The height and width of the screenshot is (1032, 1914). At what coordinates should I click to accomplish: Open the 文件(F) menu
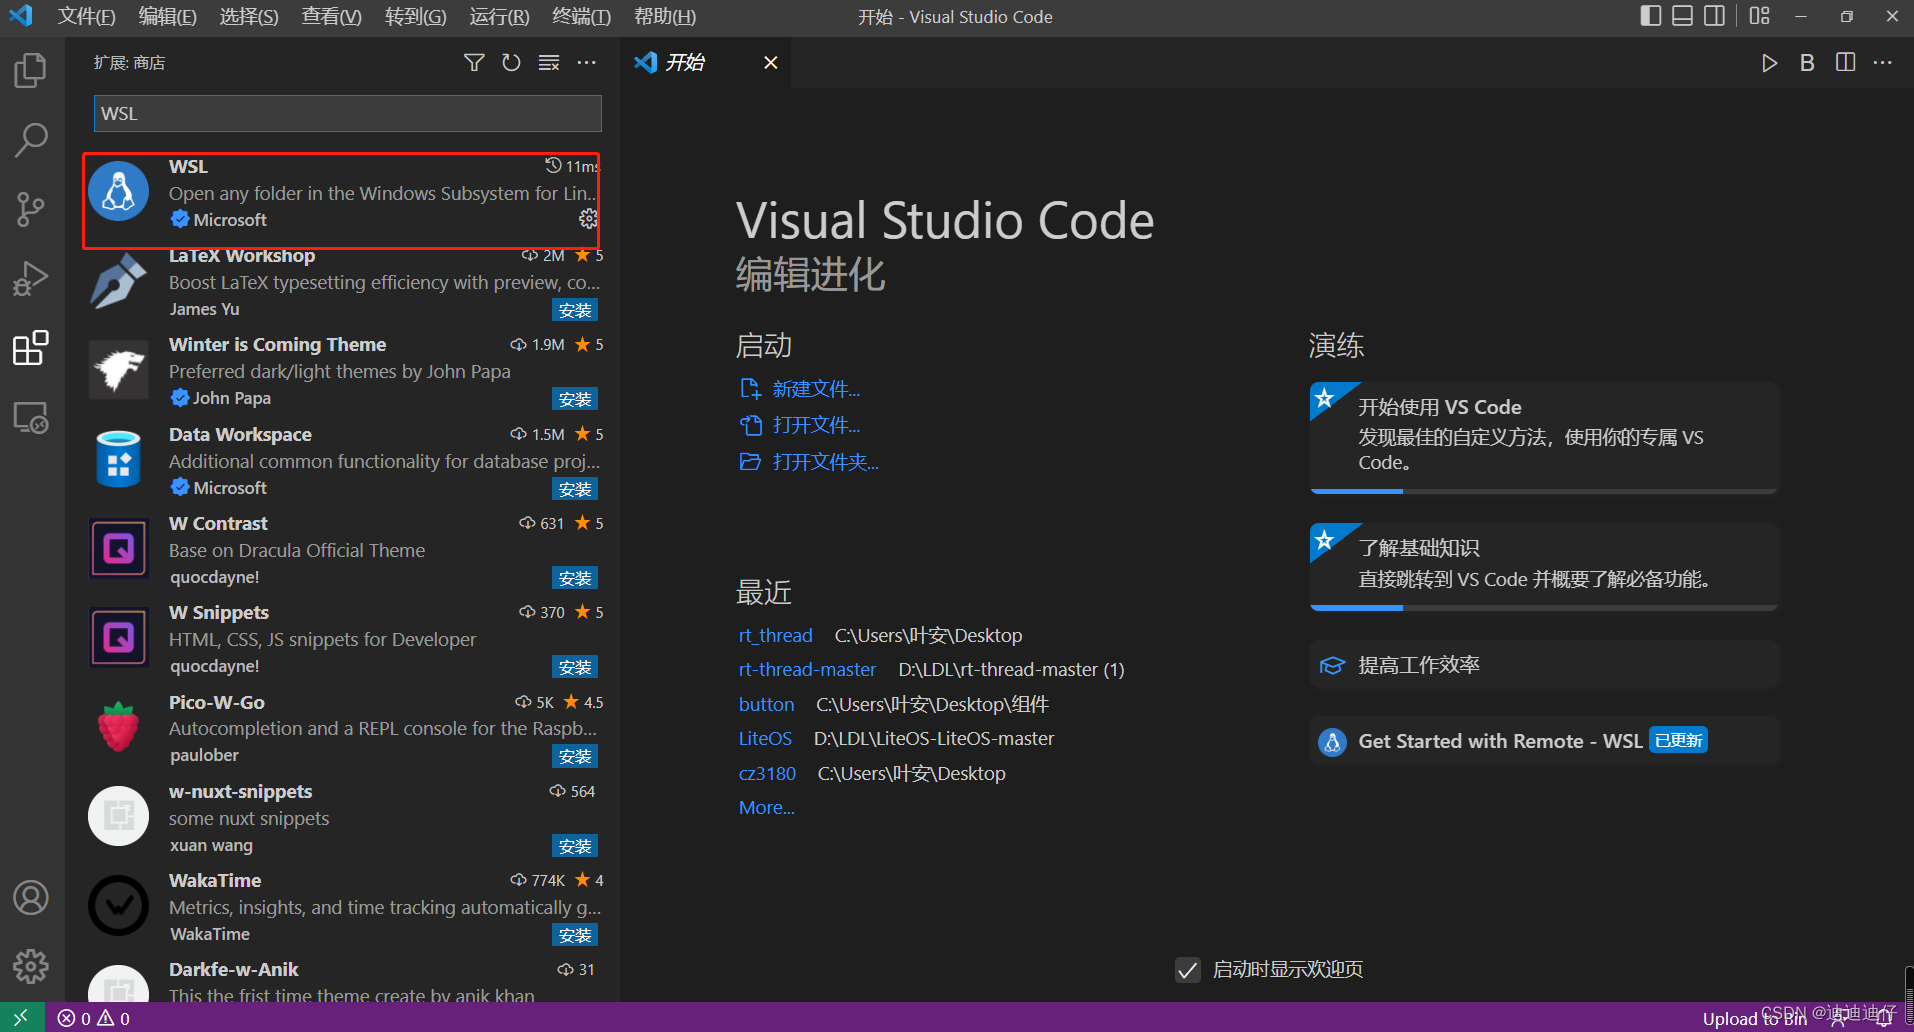pos(86,17)
